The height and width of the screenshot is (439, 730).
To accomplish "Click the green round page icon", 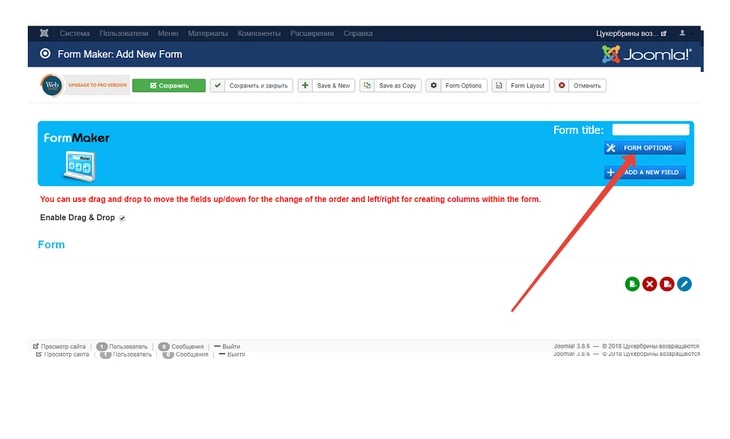I will point(632,284).
